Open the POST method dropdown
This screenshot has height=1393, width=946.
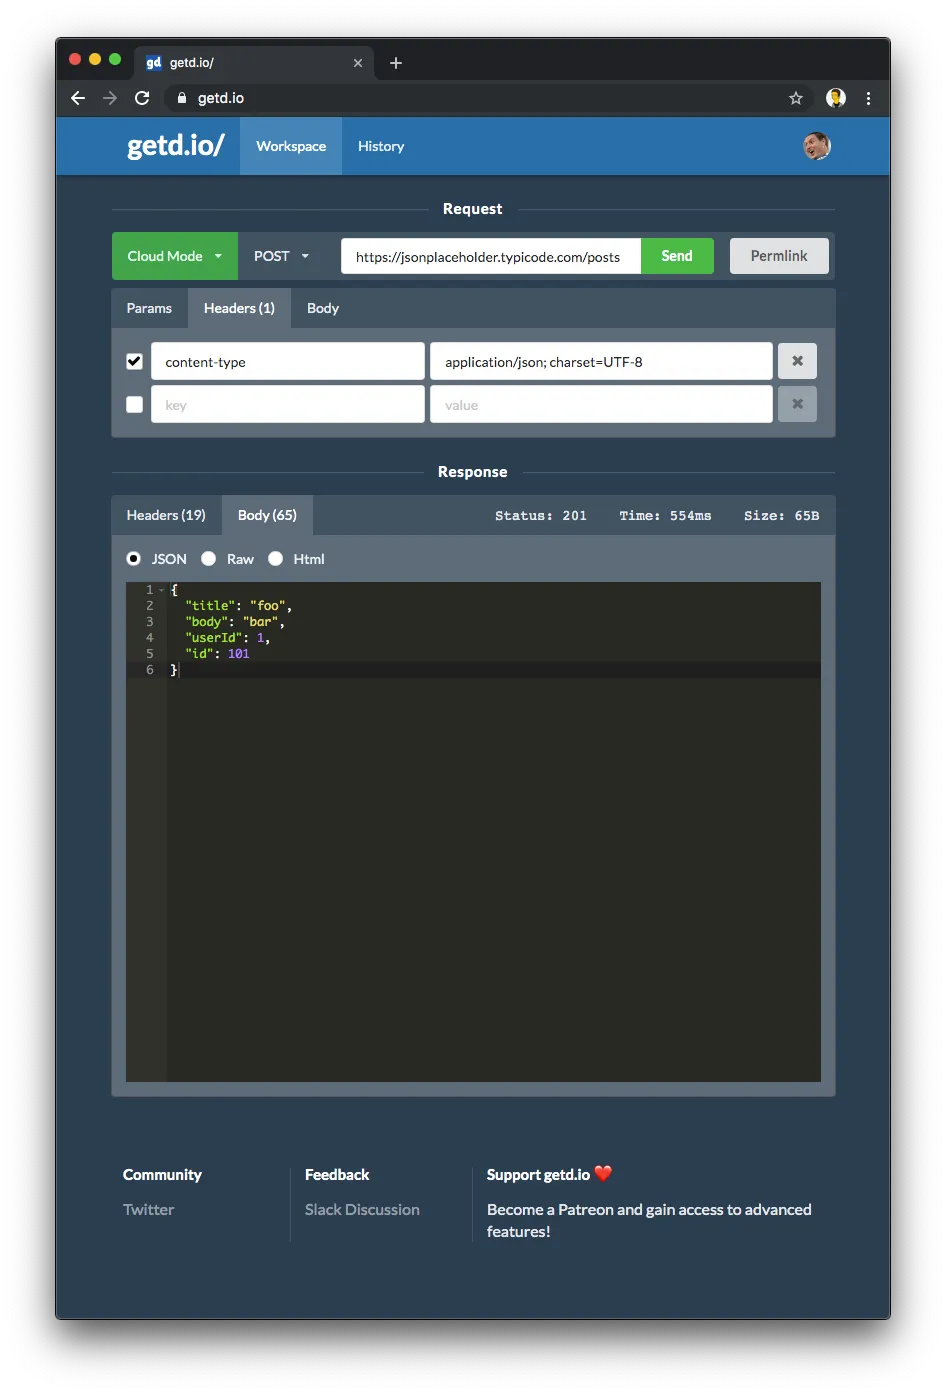281,256
